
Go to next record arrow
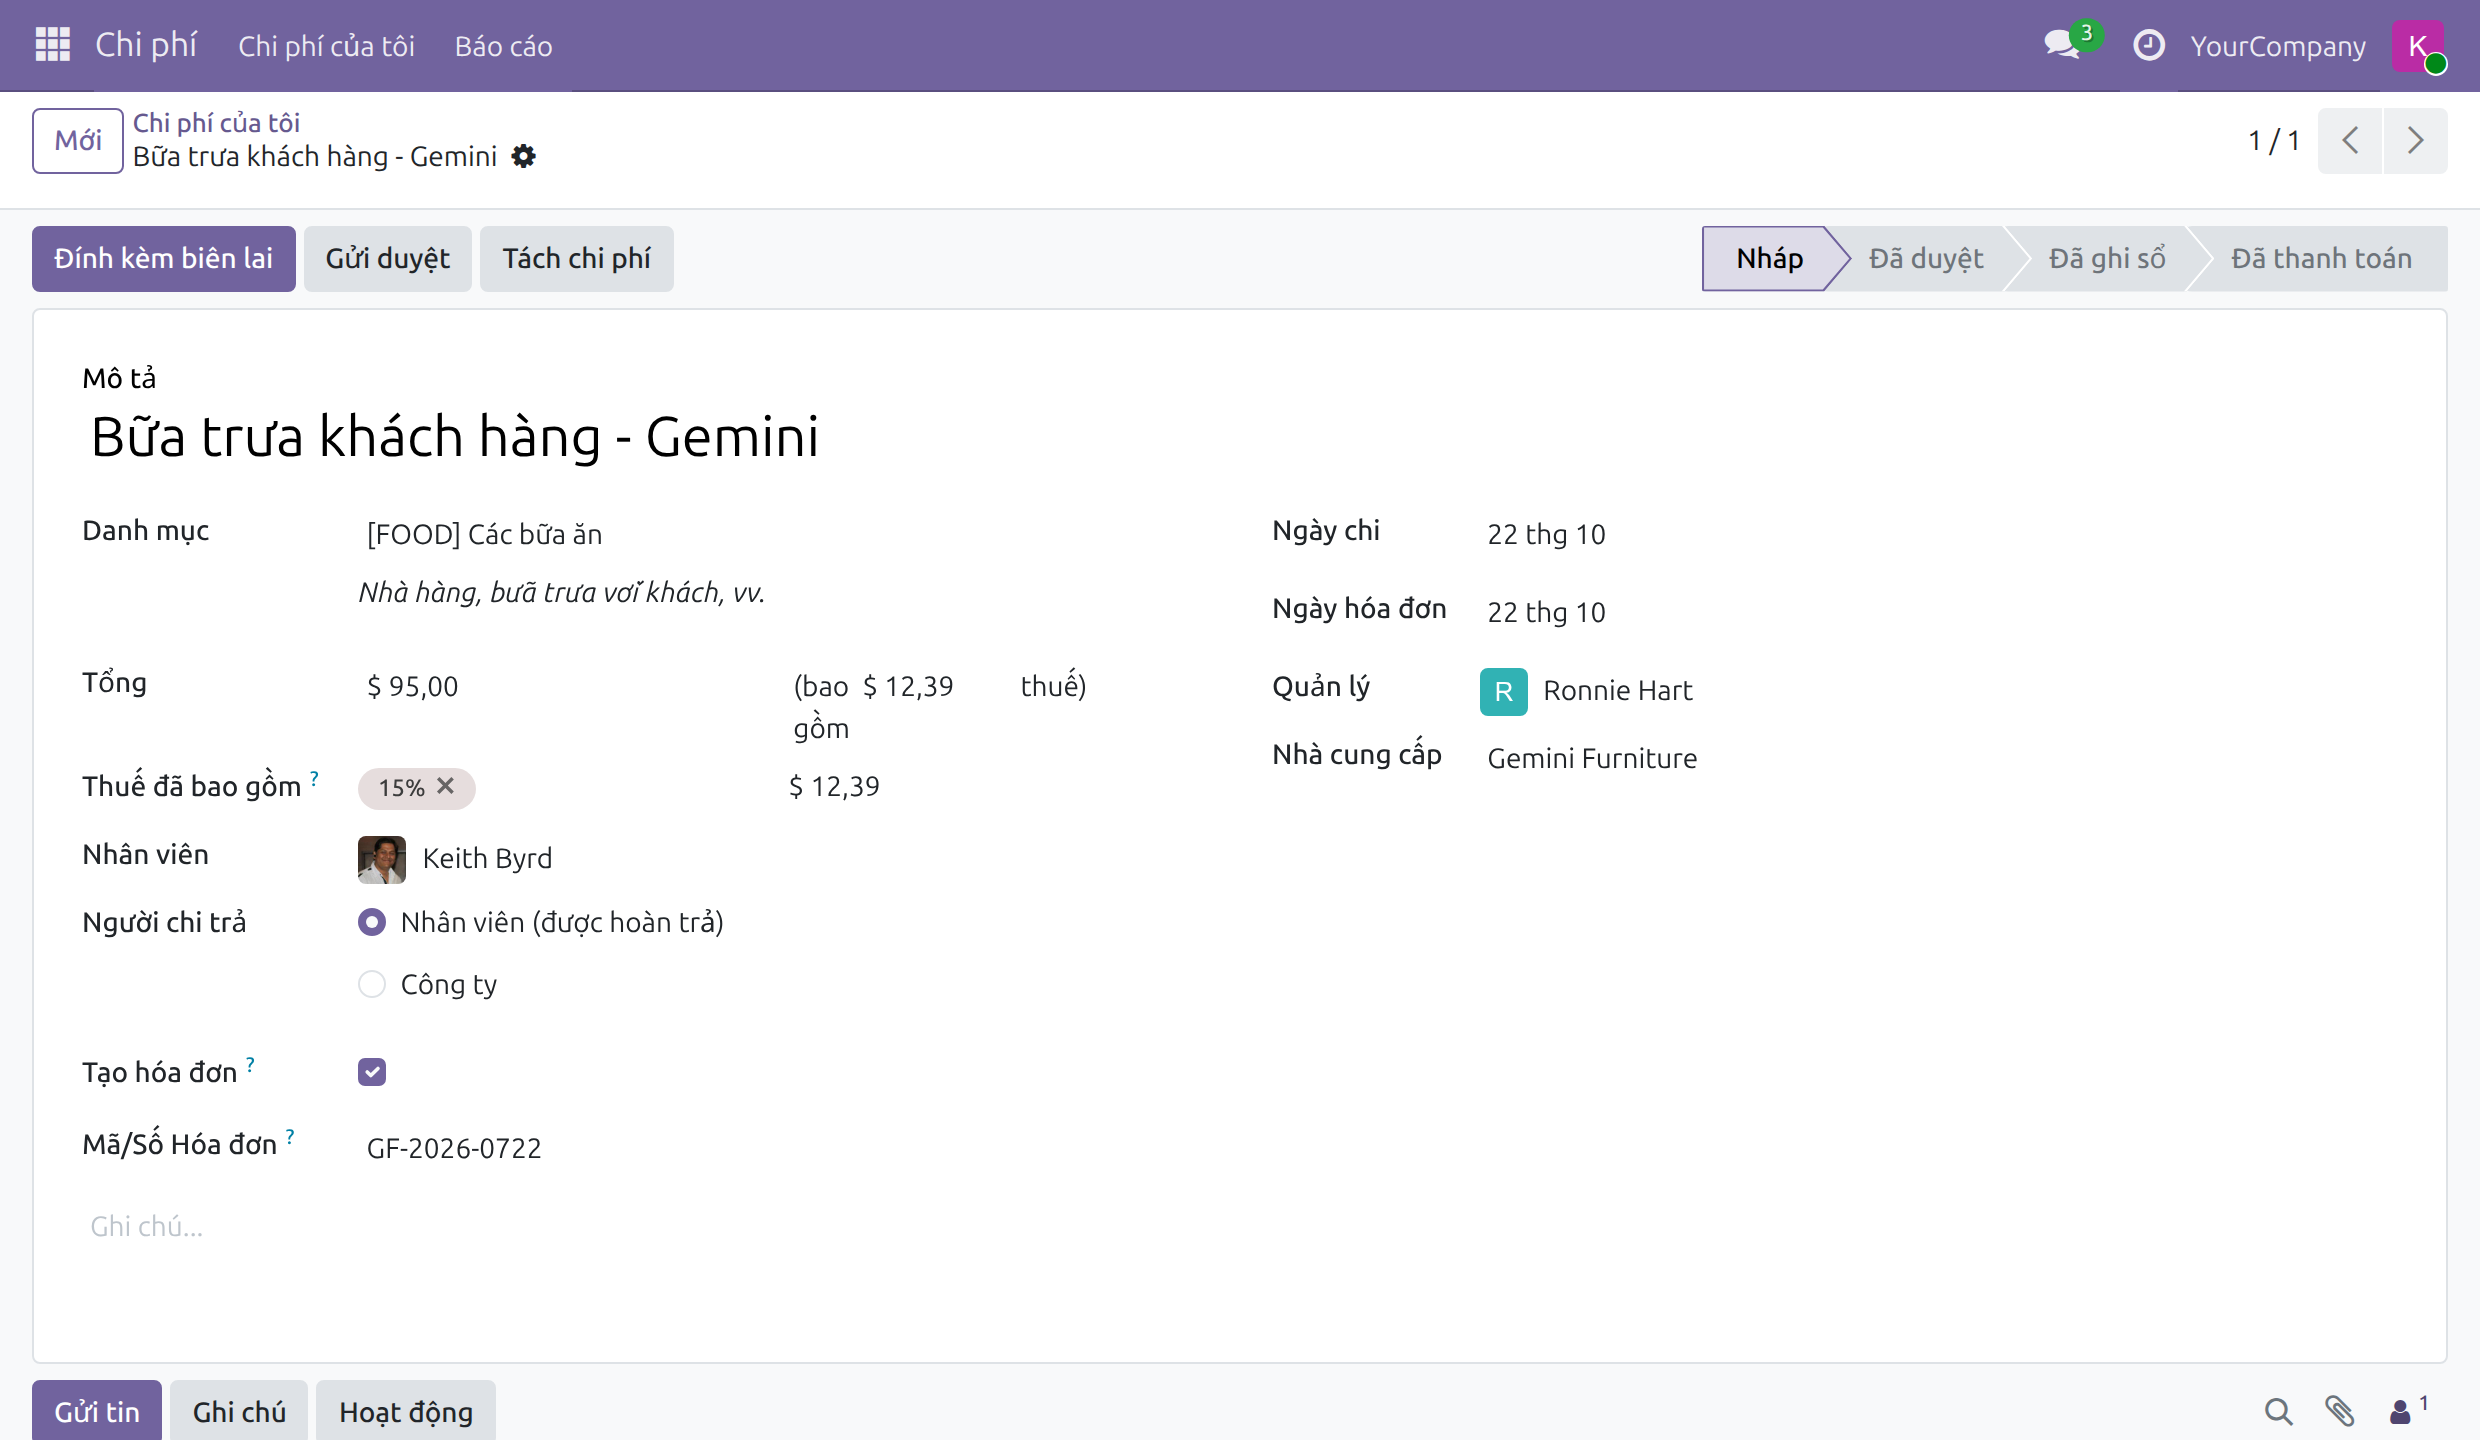2415,141
